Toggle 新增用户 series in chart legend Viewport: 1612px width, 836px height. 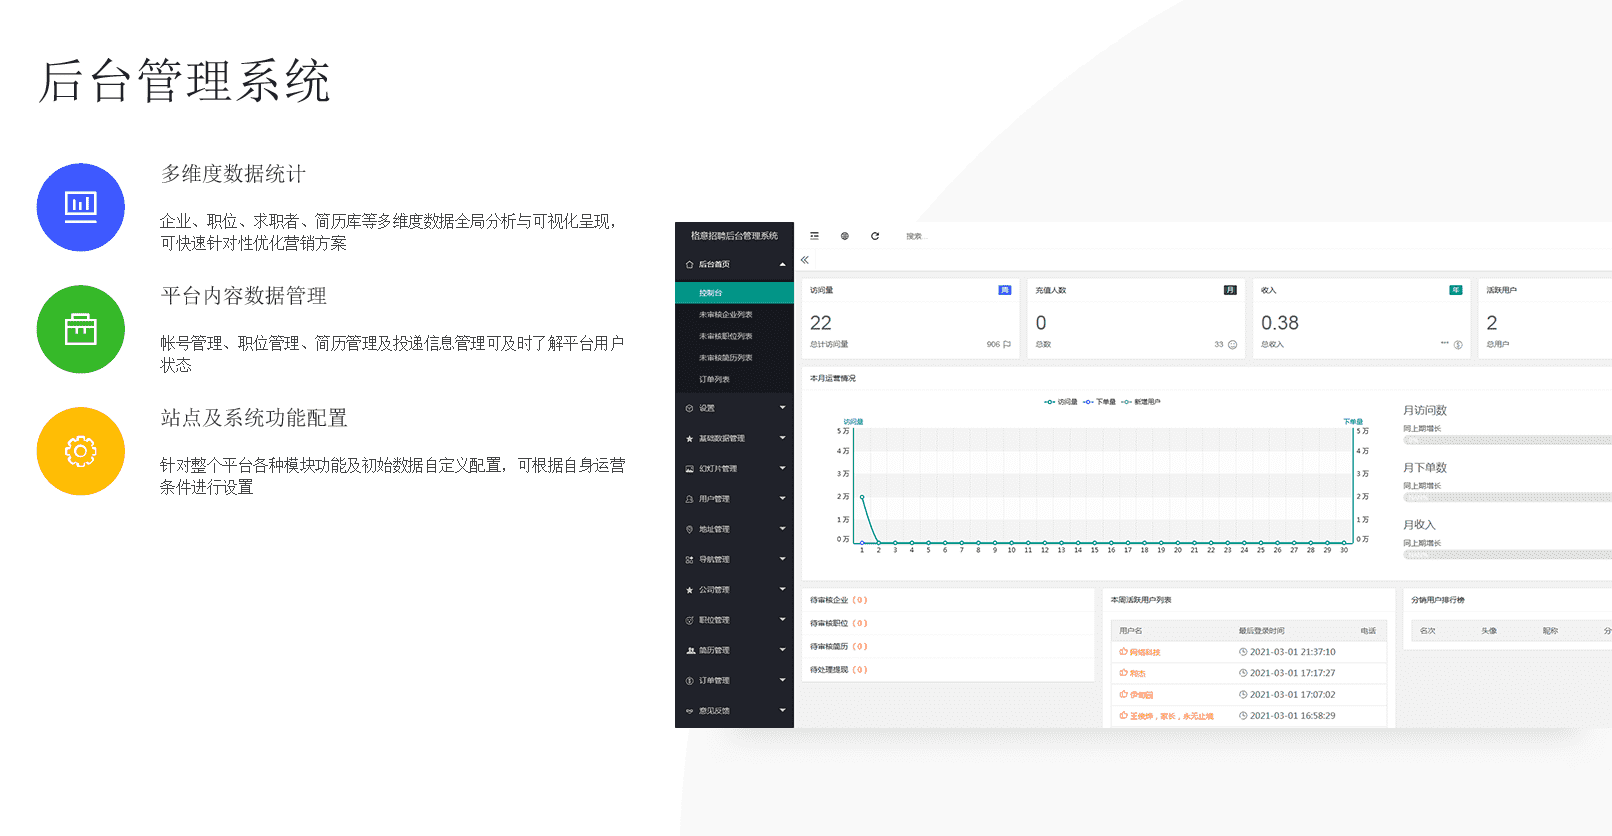[1141, 402]
